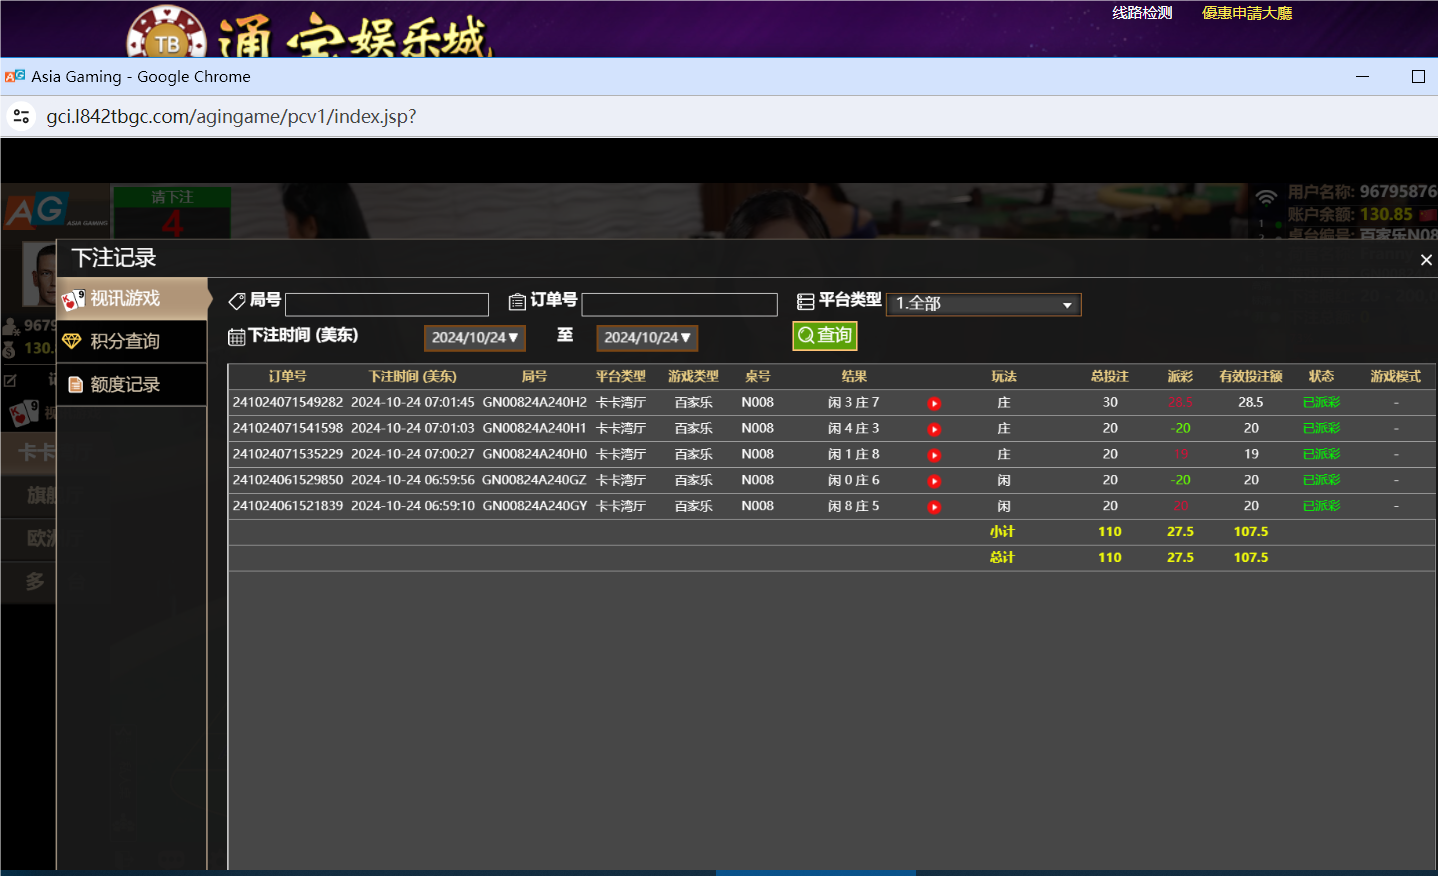The width and height of the screenshot is (1438, 876).
Task: Play replay for order 241024061521839
Action: coord(934,506)
